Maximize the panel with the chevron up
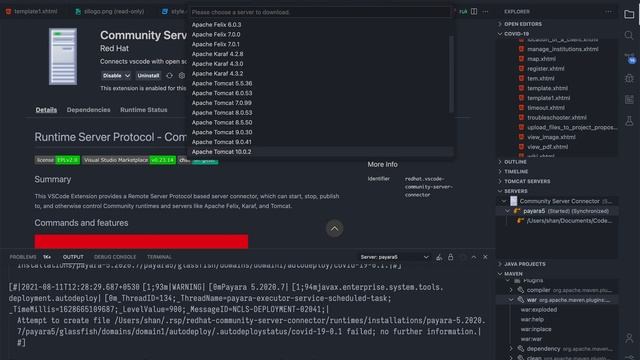Image resolution: width=640 pixels, height=360 pixels. 474,257
